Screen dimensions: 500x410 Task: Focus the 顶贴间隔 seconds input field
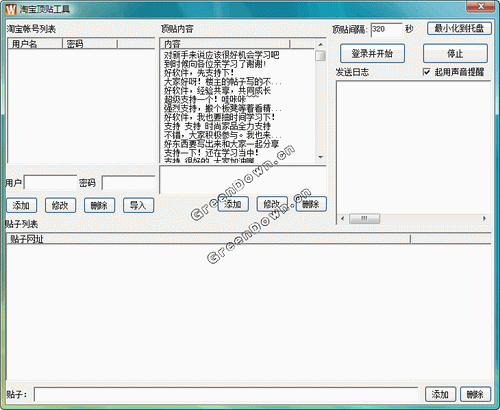pos(386,29)
